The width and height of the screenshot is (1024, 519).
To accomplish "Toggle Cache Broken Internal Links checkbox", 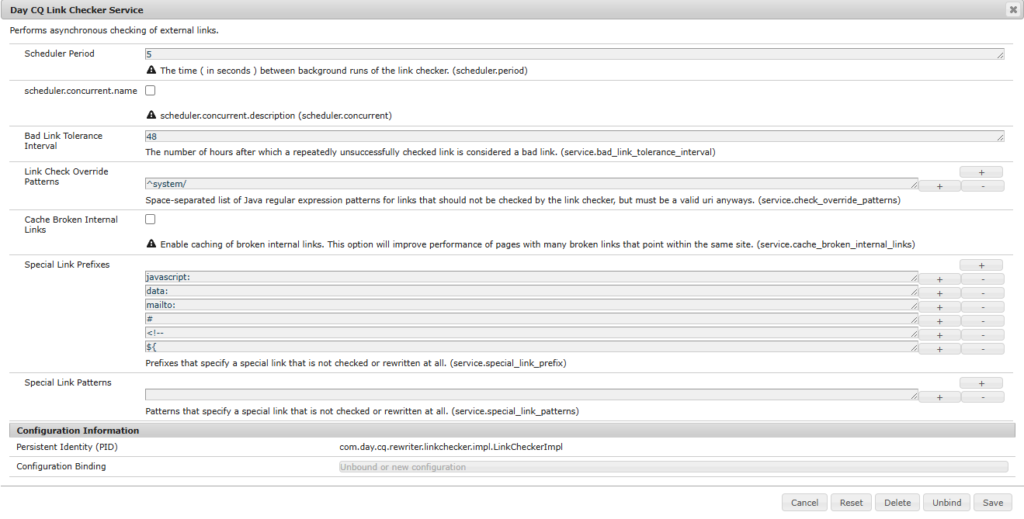I will [150, 219].
